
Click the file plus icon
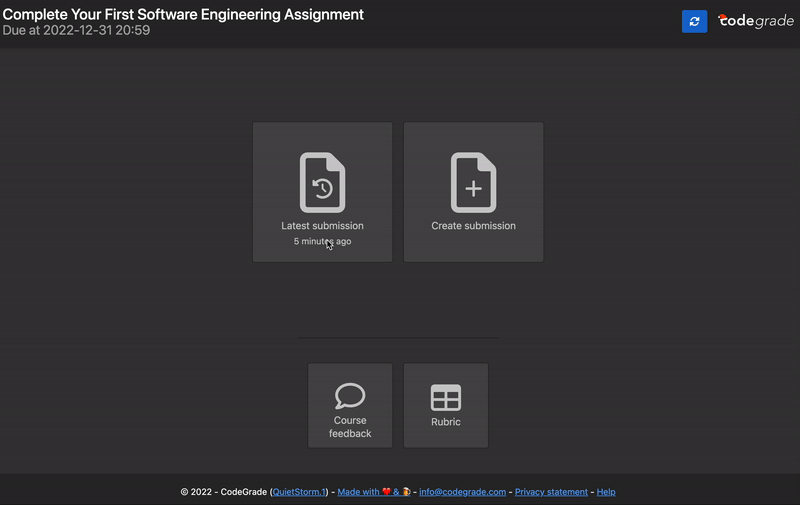pyautogui.click(x=473, y=183)
